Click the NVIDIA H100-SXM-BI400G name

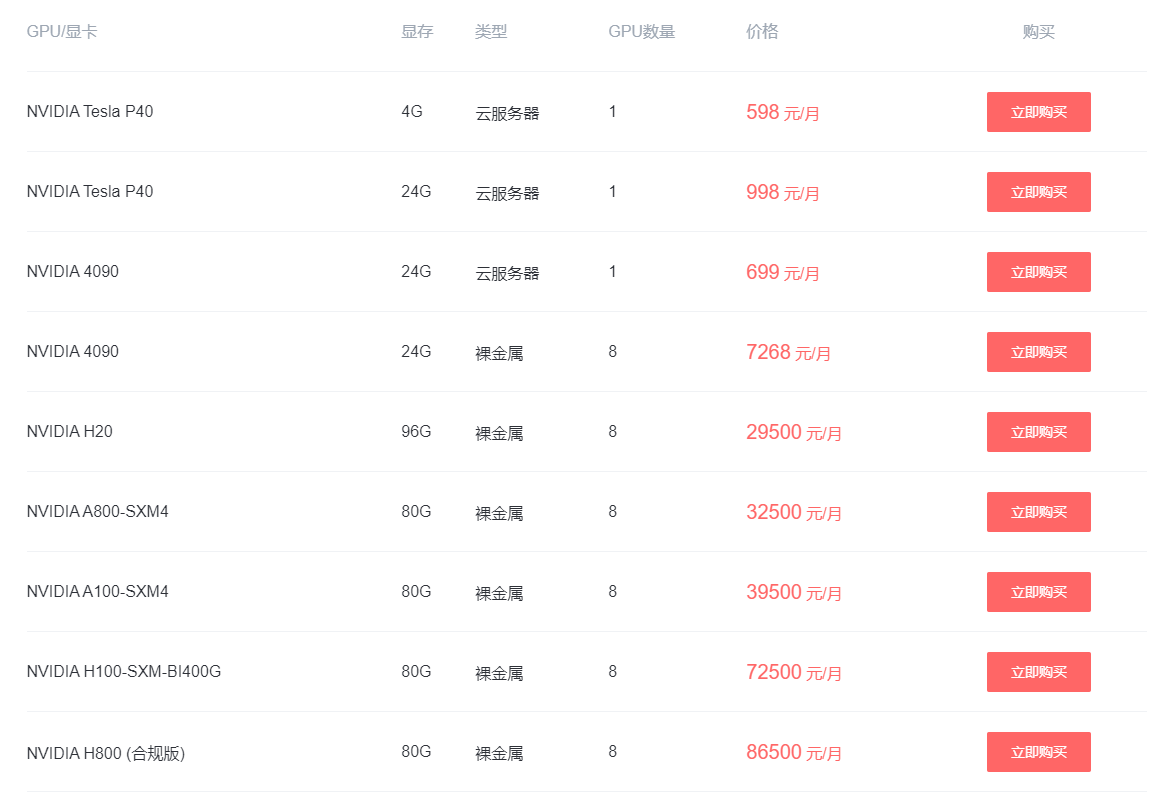click(124, 672)
